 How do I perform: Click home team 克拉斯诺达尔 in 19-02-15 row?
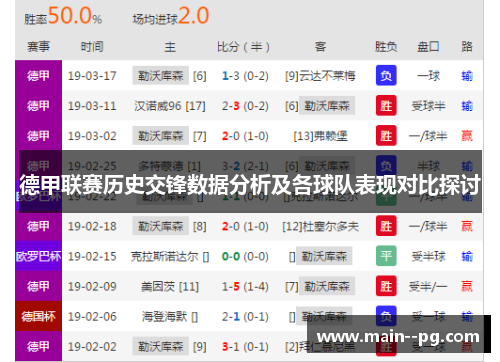coord(170,256)
